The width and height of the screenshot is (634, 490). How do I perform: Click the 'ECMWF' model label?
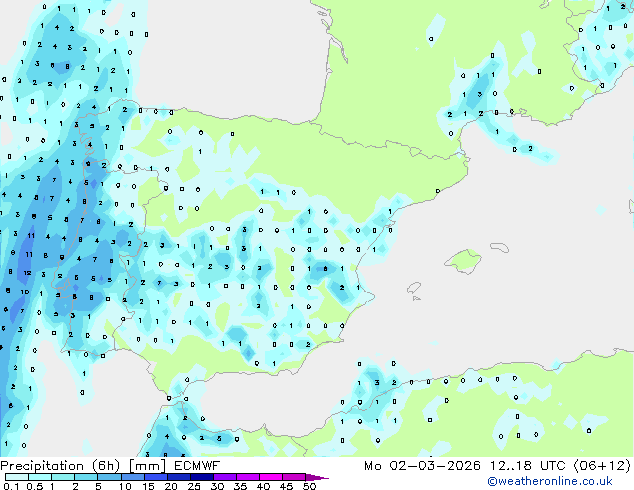point(197,466)
